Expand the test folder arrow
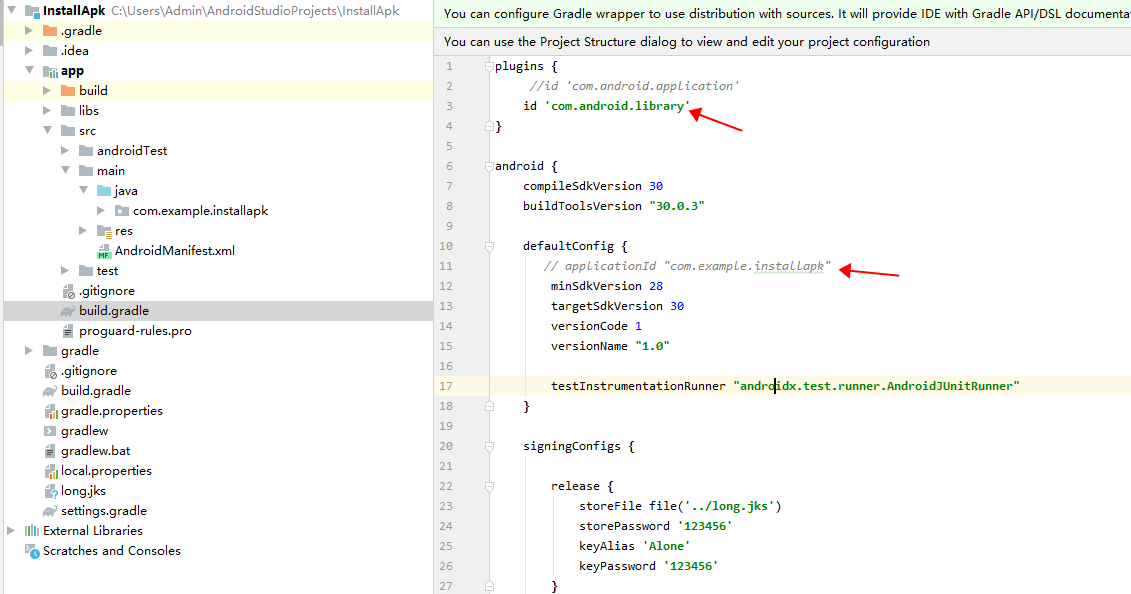 point(65,270)
